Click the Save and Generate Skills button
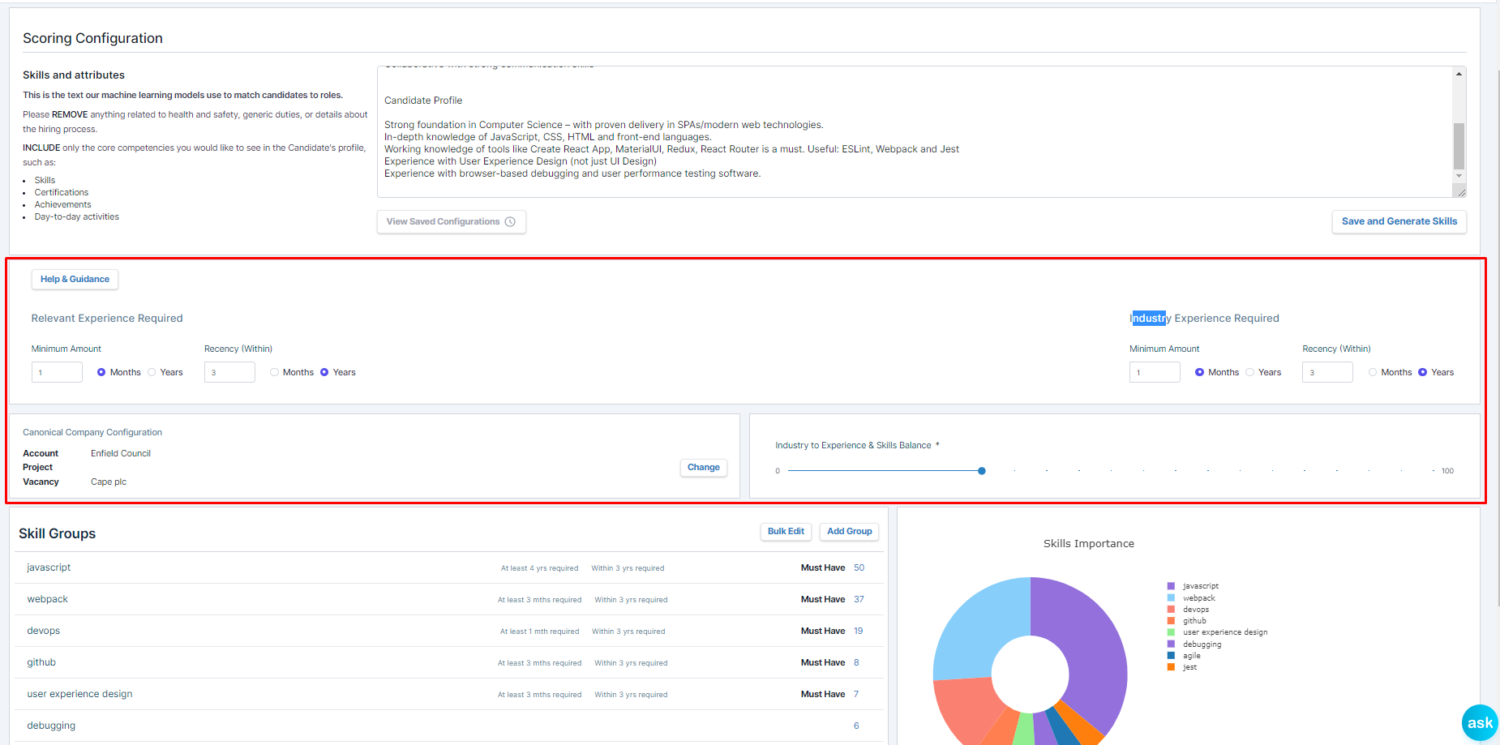 click(x=1399, y=221)
